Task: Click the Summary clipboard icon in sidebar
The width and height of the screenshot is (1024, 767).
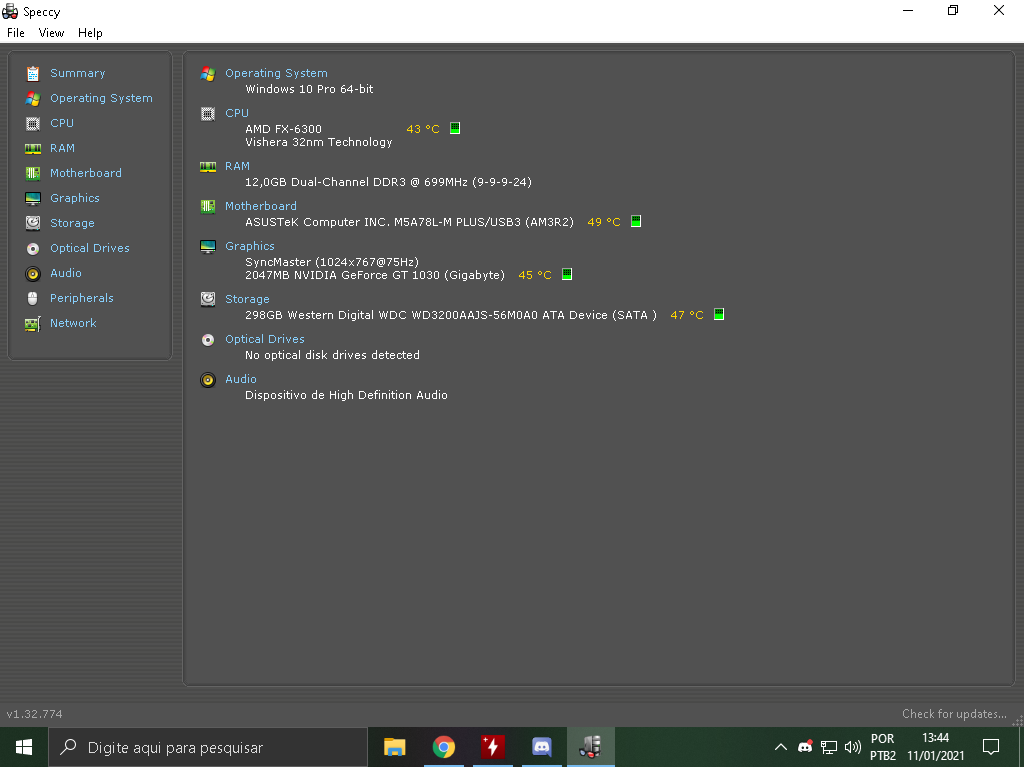Action: pos(33,73)
